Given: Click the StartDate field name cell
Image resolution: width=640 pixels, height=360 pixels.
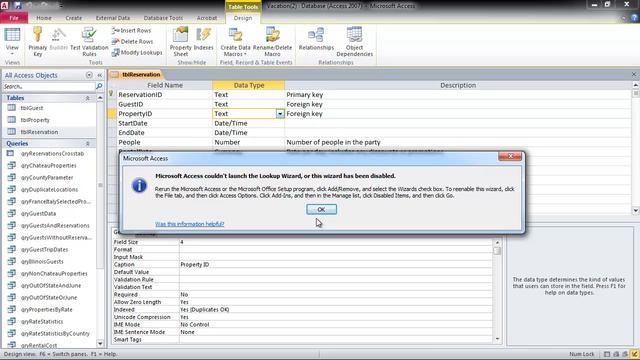Looking at the screenshot, I should (164, 123).
